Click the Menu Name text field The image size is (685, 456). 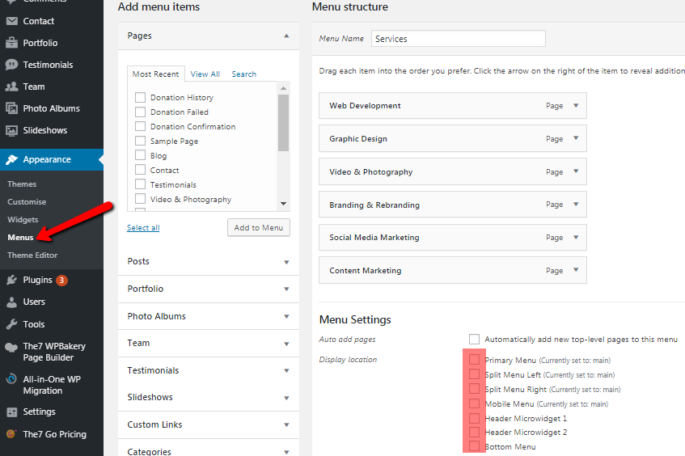click(x=457, y=39)
